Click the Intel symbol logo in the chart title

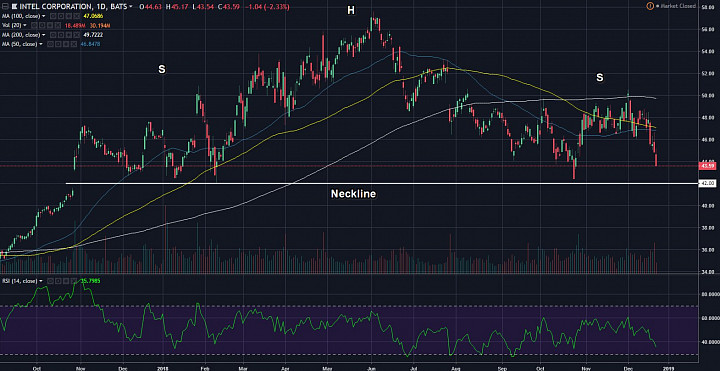coord(14,6)
